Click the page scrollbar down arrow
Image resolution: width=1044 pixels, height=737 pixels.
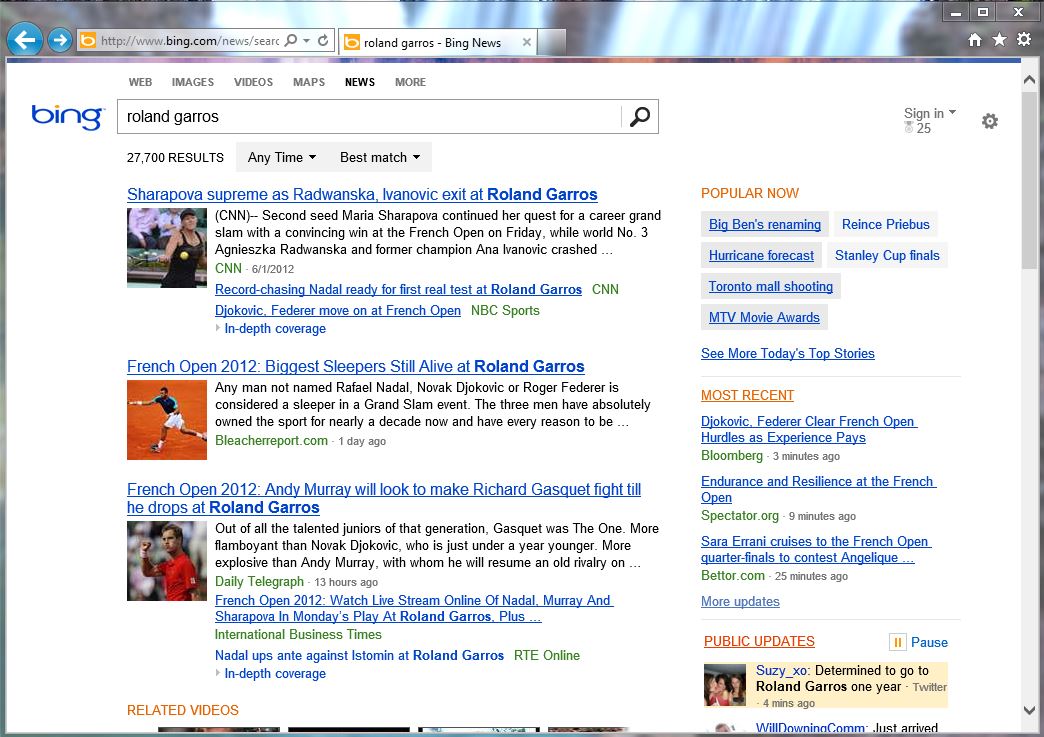[x=1029, y=710]
